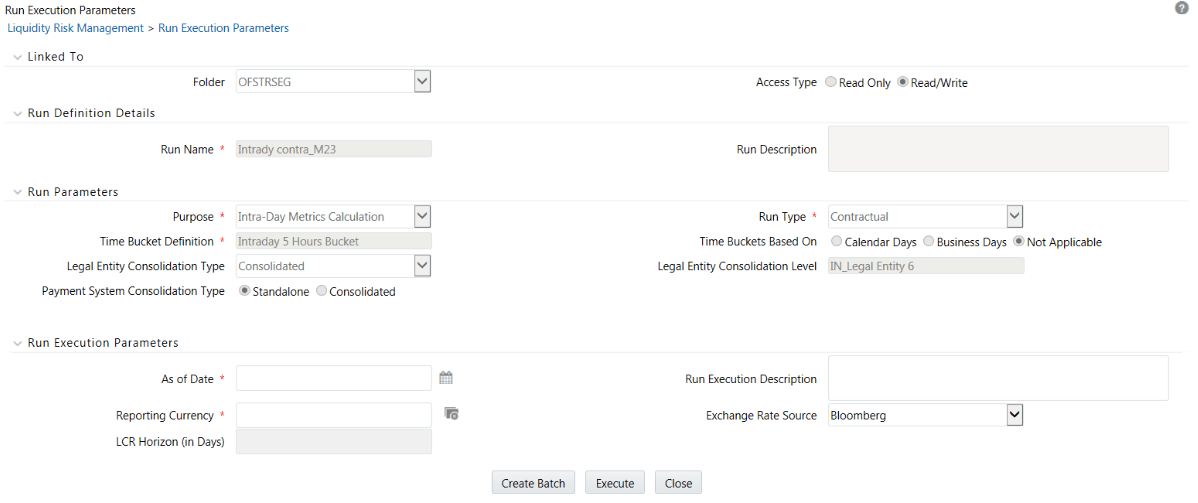Collapse the Run Definition Details section

17,113
